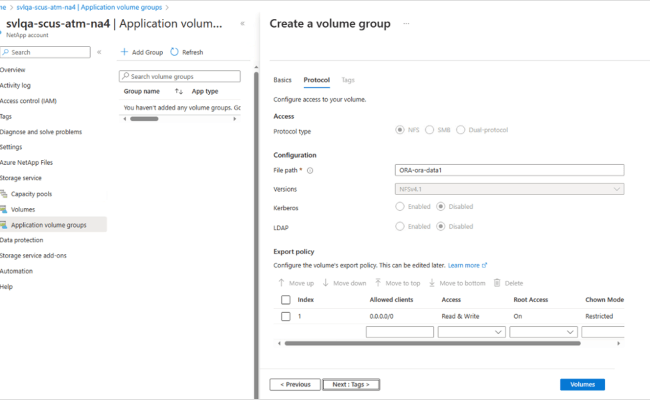This screenshot has height=400, width=650.
Task: Open Automation section in sidebar
Action: point(16,271)
